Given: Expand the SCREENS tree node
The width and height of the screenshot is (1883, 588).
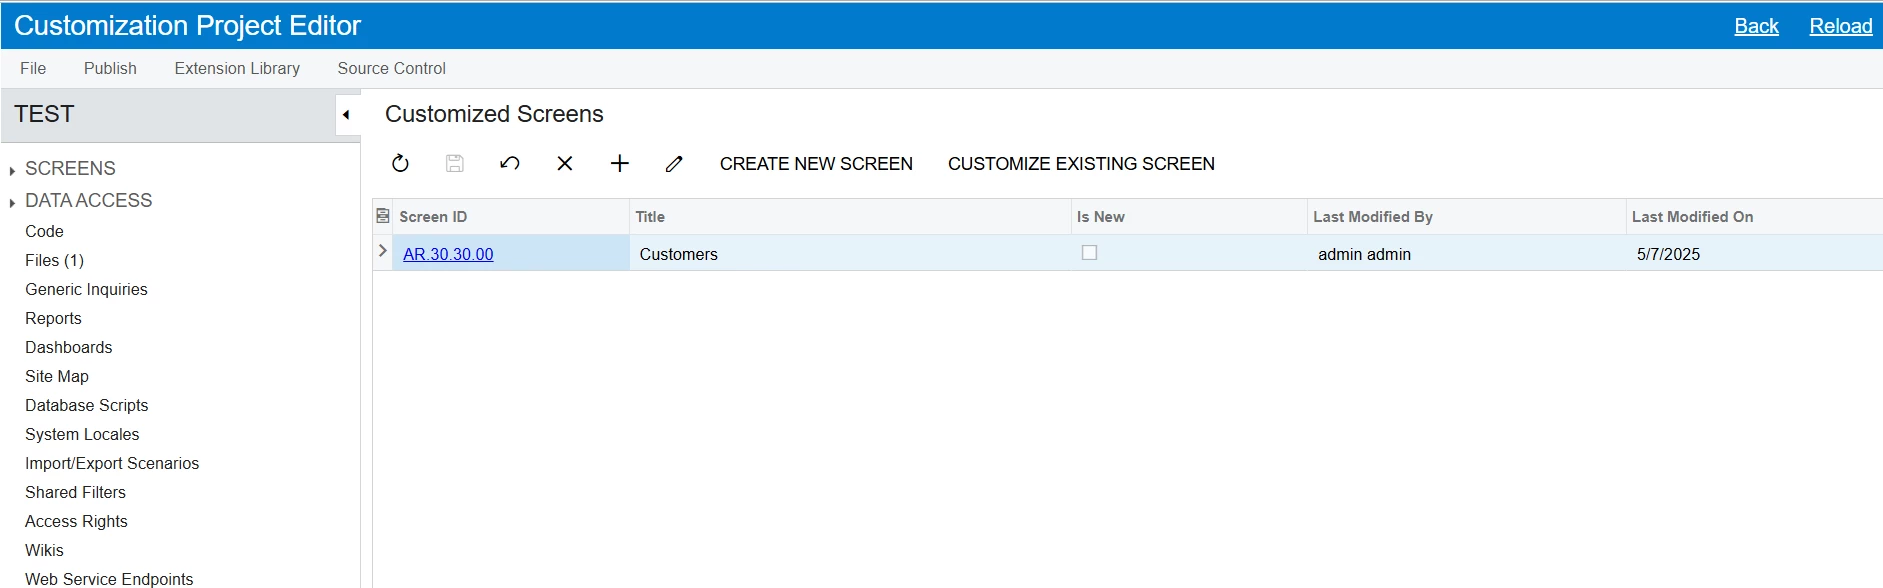Looking at the screenshot, I should (x=12, y=170).
